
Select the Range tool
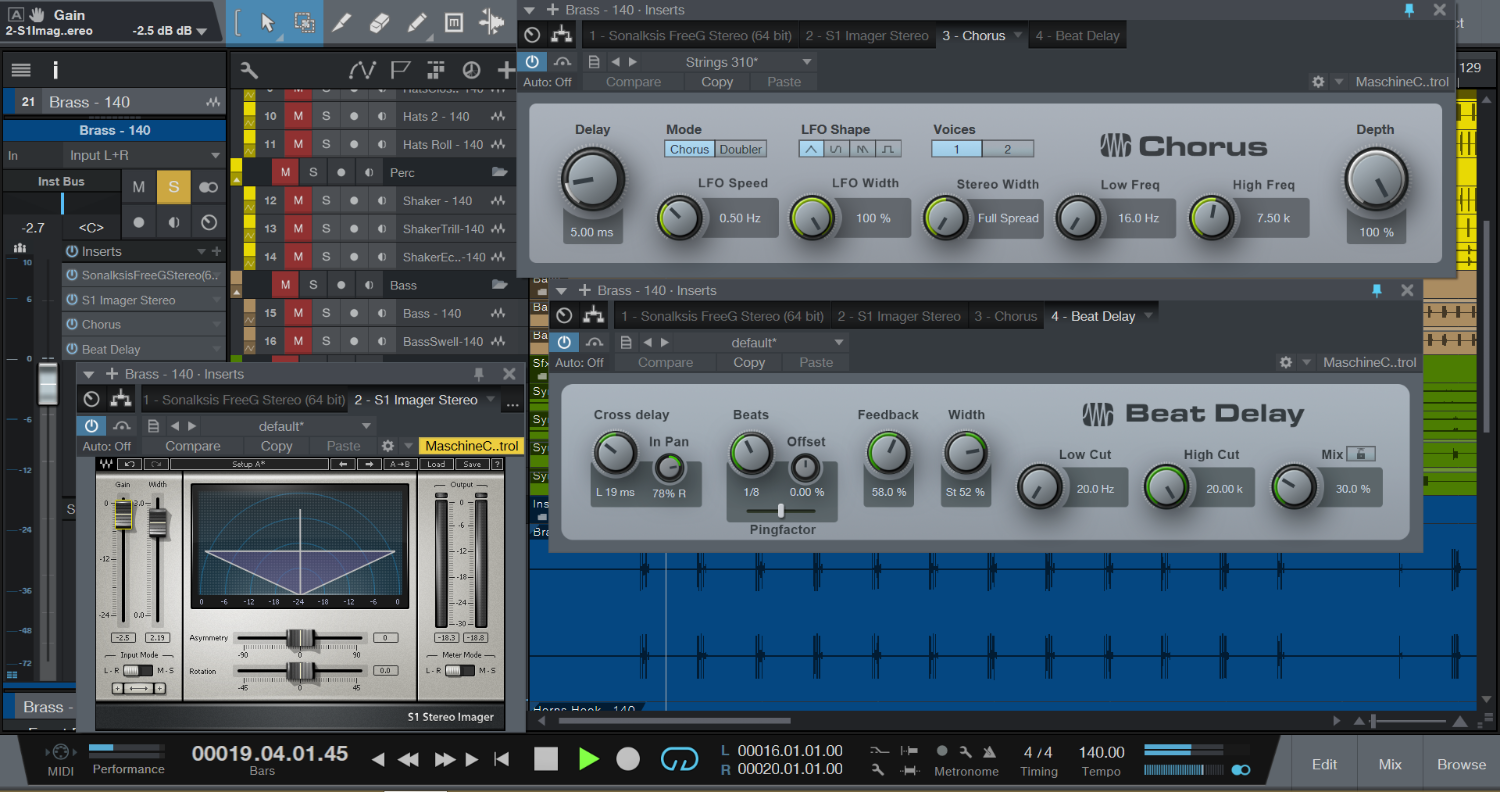click(x=304, y=23)
